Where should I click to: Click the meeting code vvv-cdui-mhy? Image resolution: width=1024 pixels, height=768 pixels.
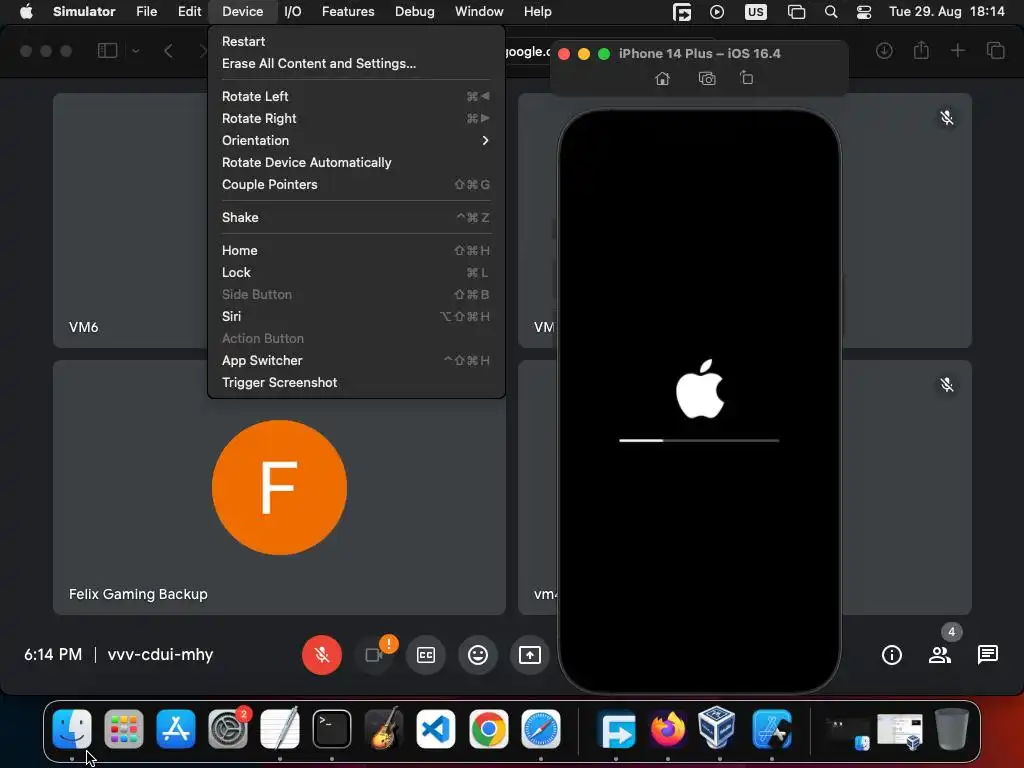coord(160,654)
